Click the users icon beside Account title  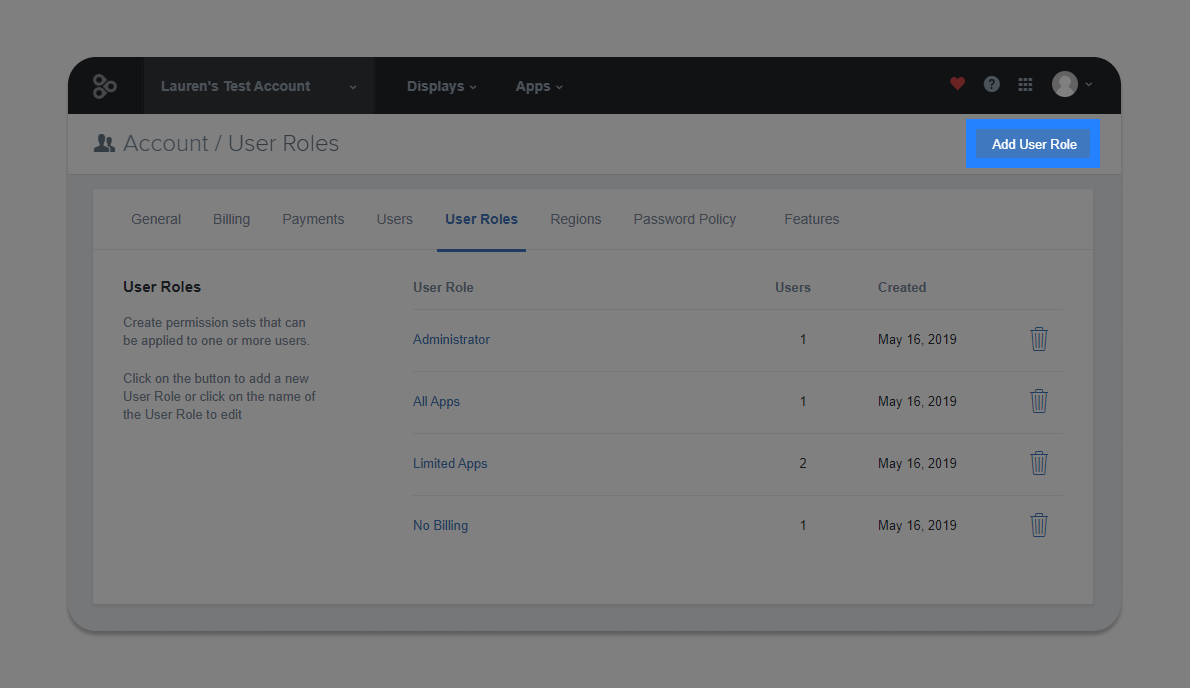point(104,143)
